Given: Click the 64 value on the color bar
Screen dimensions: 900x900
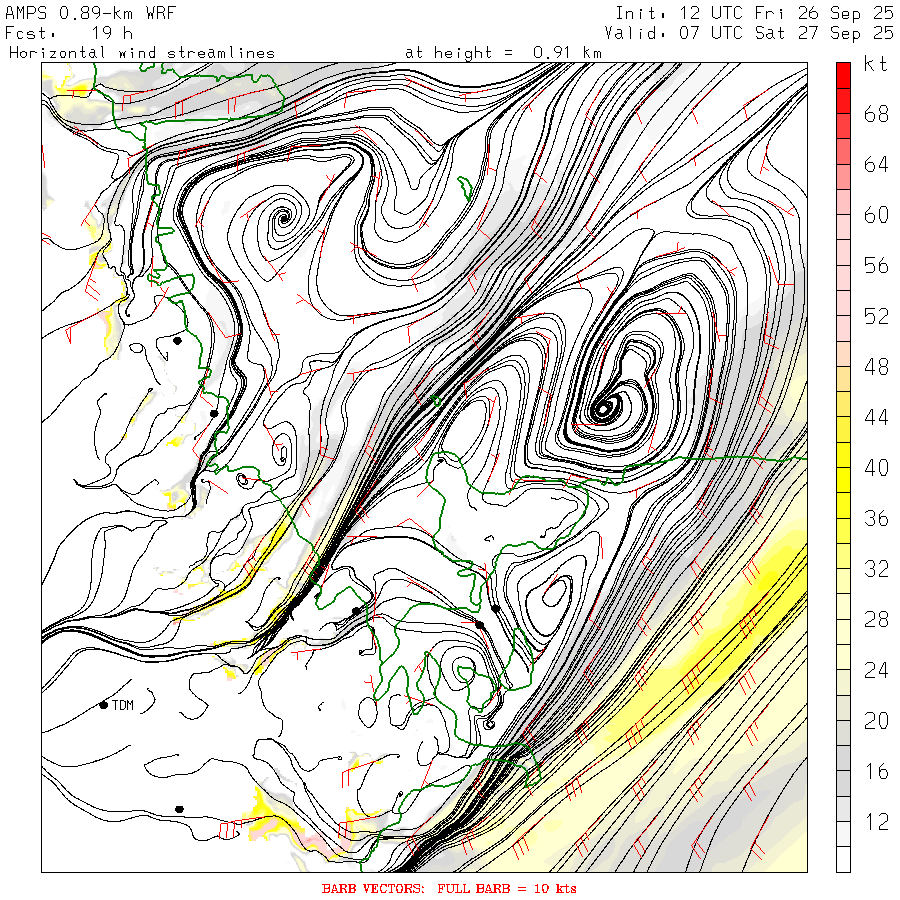Looking at the screenshot, I should point(876,165).
